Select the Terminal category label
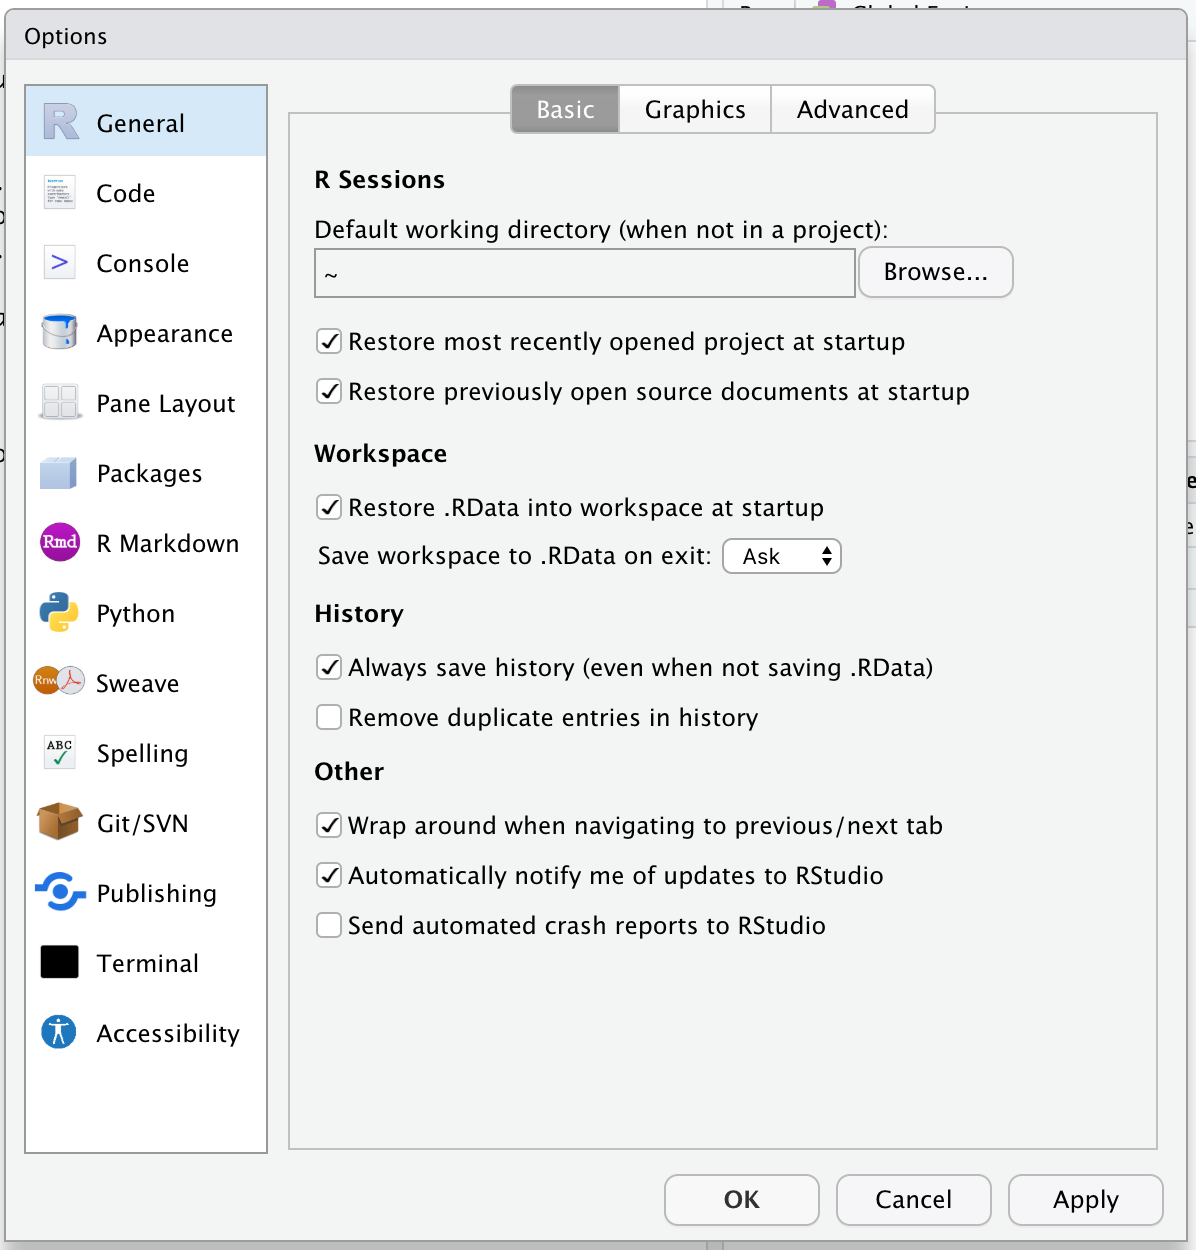The width and height of the screenshot is (1196, 1250). tap(148, 963)
